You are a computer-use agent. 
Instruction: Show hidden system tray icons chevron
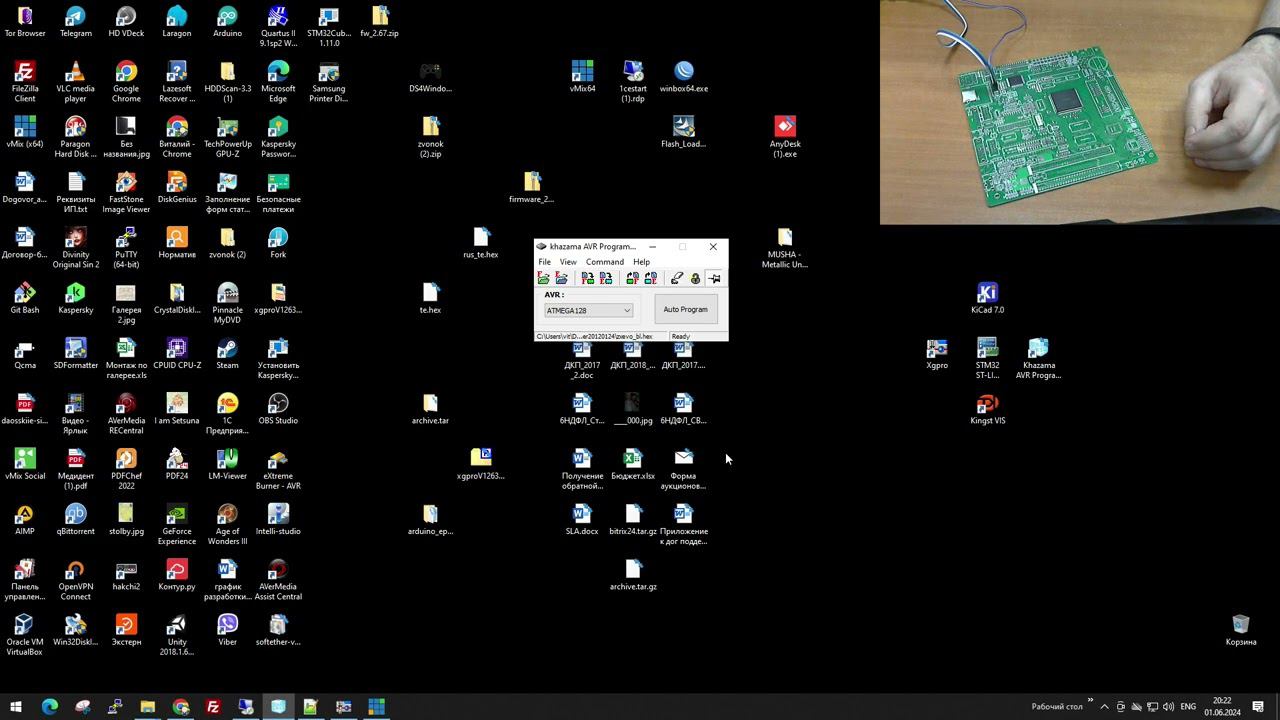pos(1104,707)
